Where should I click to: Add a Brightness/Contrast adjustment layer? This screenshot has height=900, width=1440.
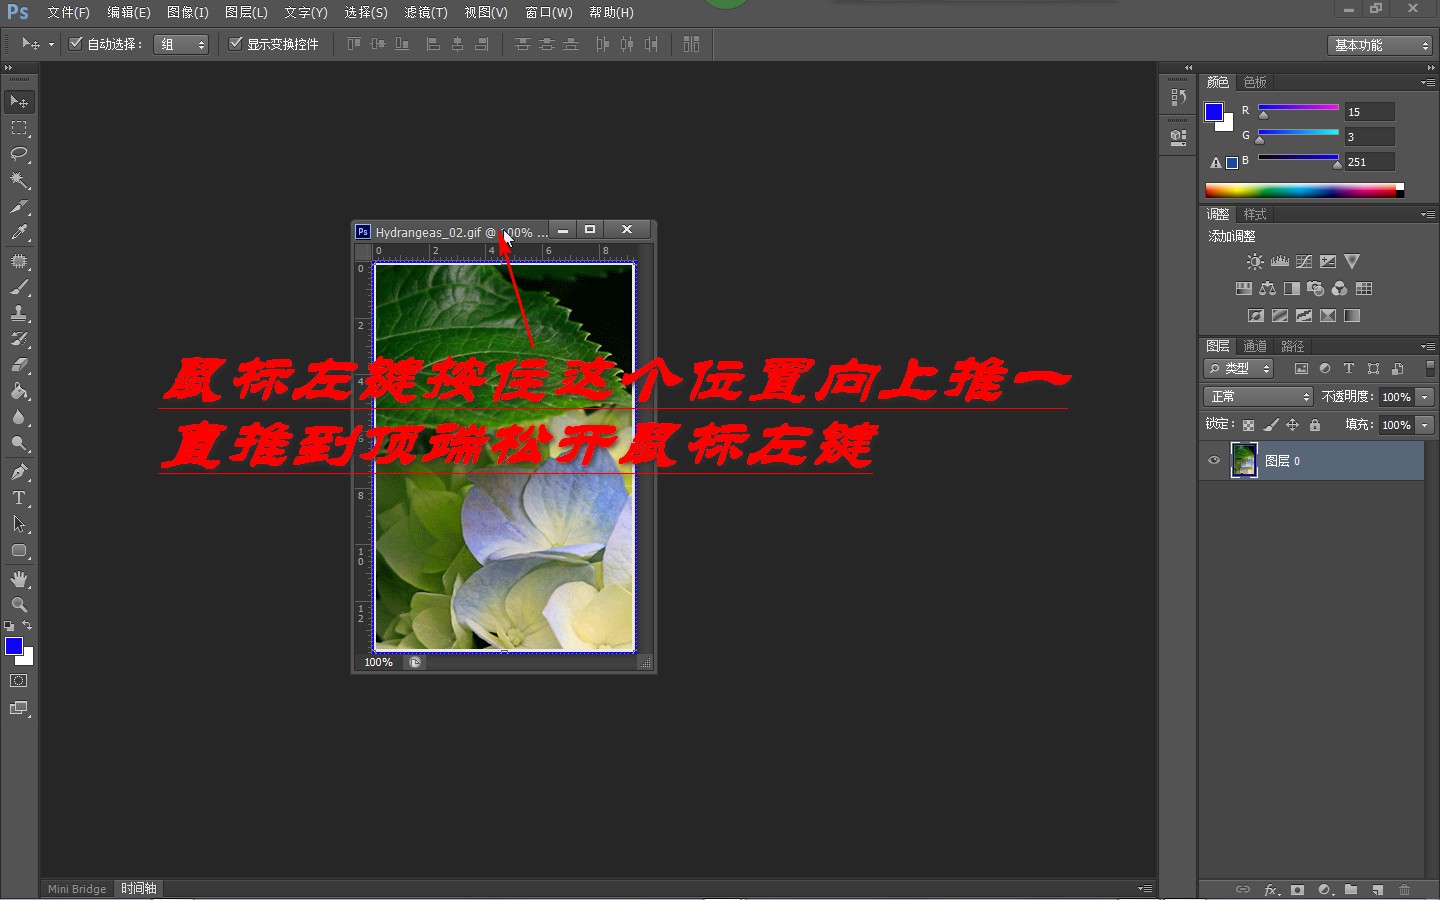tap(1254, 261)
